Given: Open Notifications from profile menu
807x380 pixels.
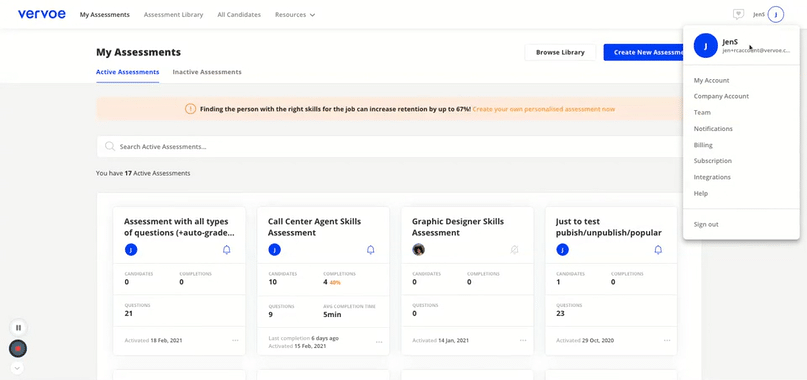Looking at the screenshot, I should coord(713,129).
